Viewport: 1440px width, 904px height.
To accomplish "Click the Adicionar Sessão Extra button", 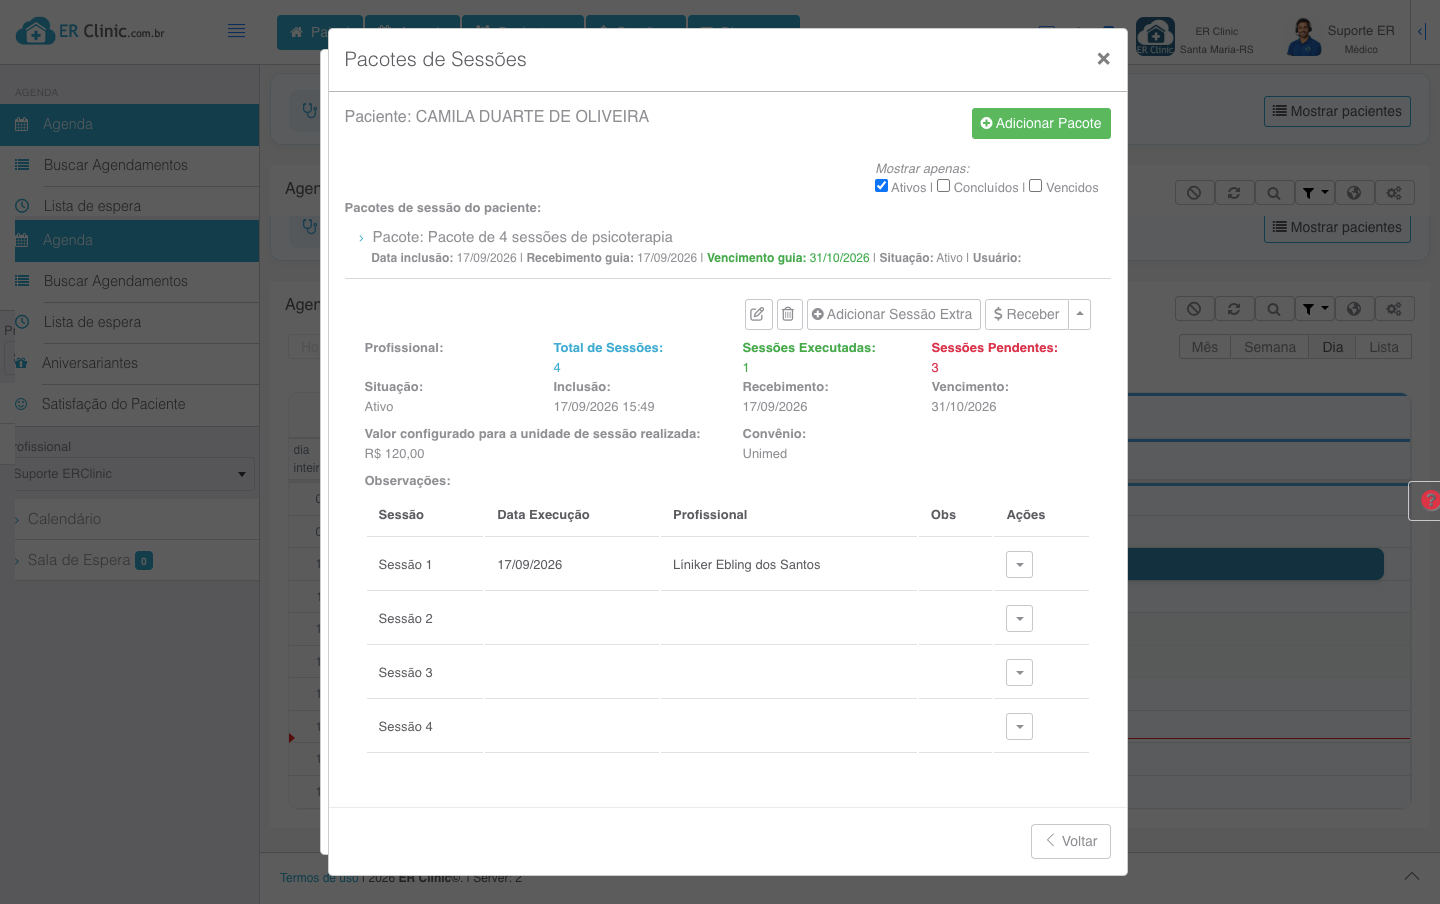I will point(893,314).
